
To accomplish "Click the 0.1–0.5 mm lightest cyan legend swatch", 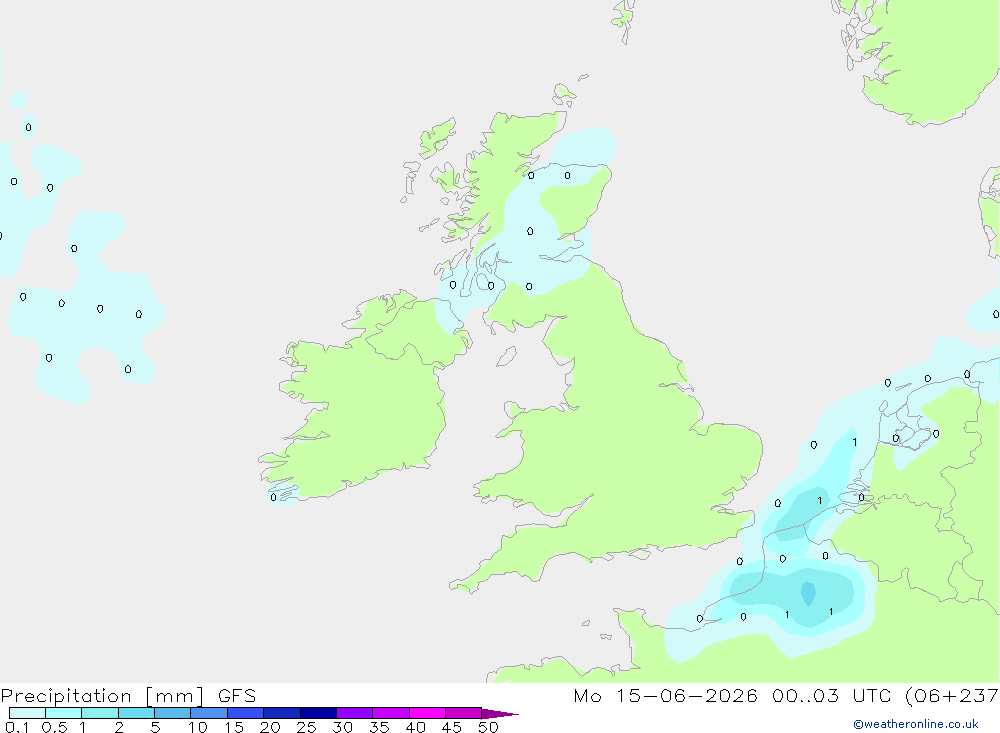I will (x=27, y=713).
